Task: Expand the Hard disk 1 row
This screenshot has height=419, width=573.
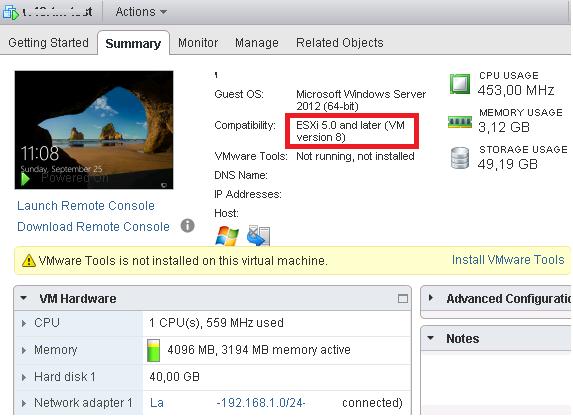Action: (24, 377)
